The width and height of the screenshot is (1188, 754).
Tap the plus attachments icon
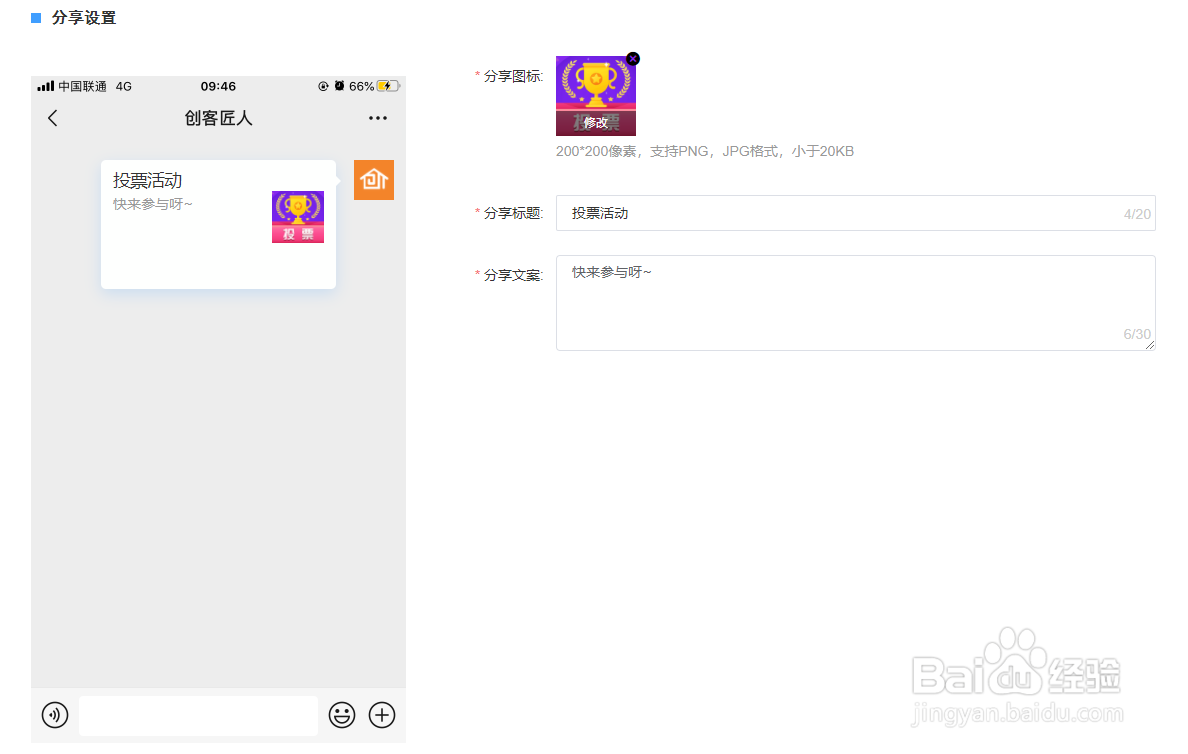click(x=382, y=715)
